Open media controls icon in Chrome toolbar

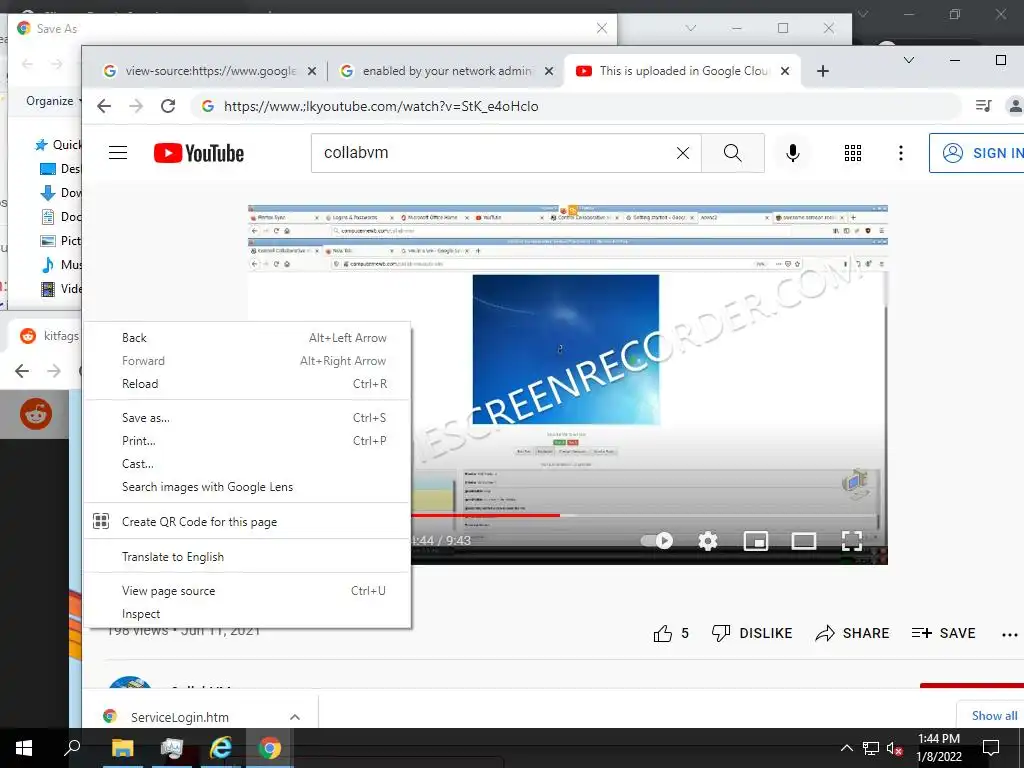[x=983, y=105]
